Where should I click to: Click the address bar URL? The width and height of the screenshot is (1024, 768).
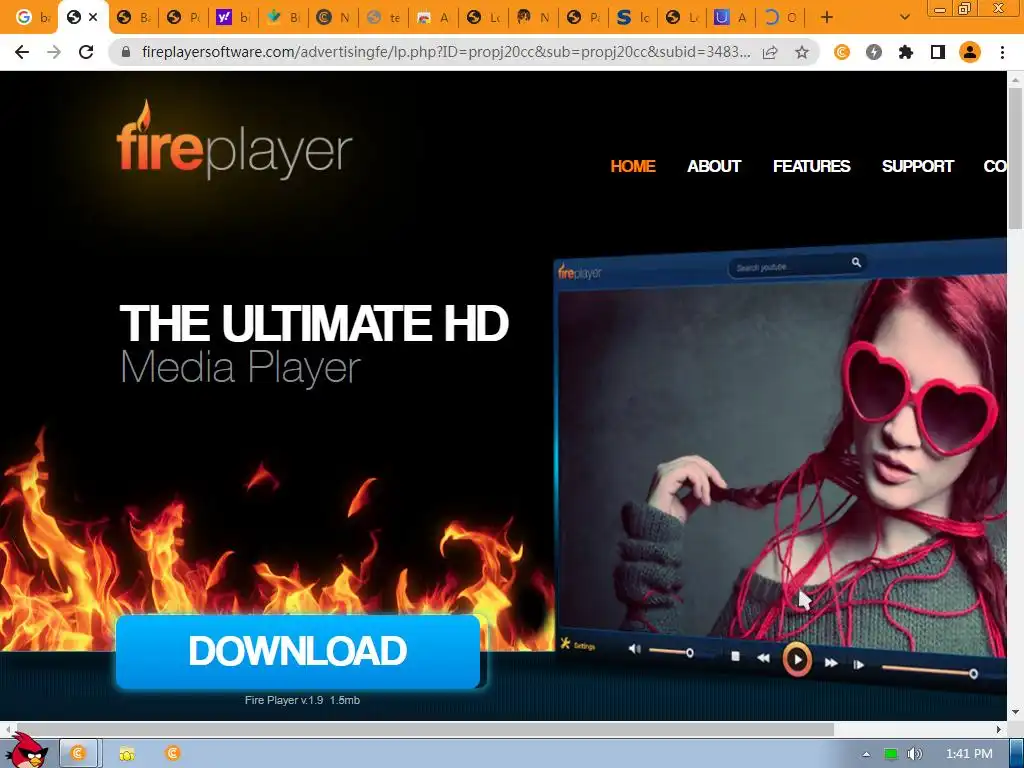pyautogui.click(x=446, y=52)
